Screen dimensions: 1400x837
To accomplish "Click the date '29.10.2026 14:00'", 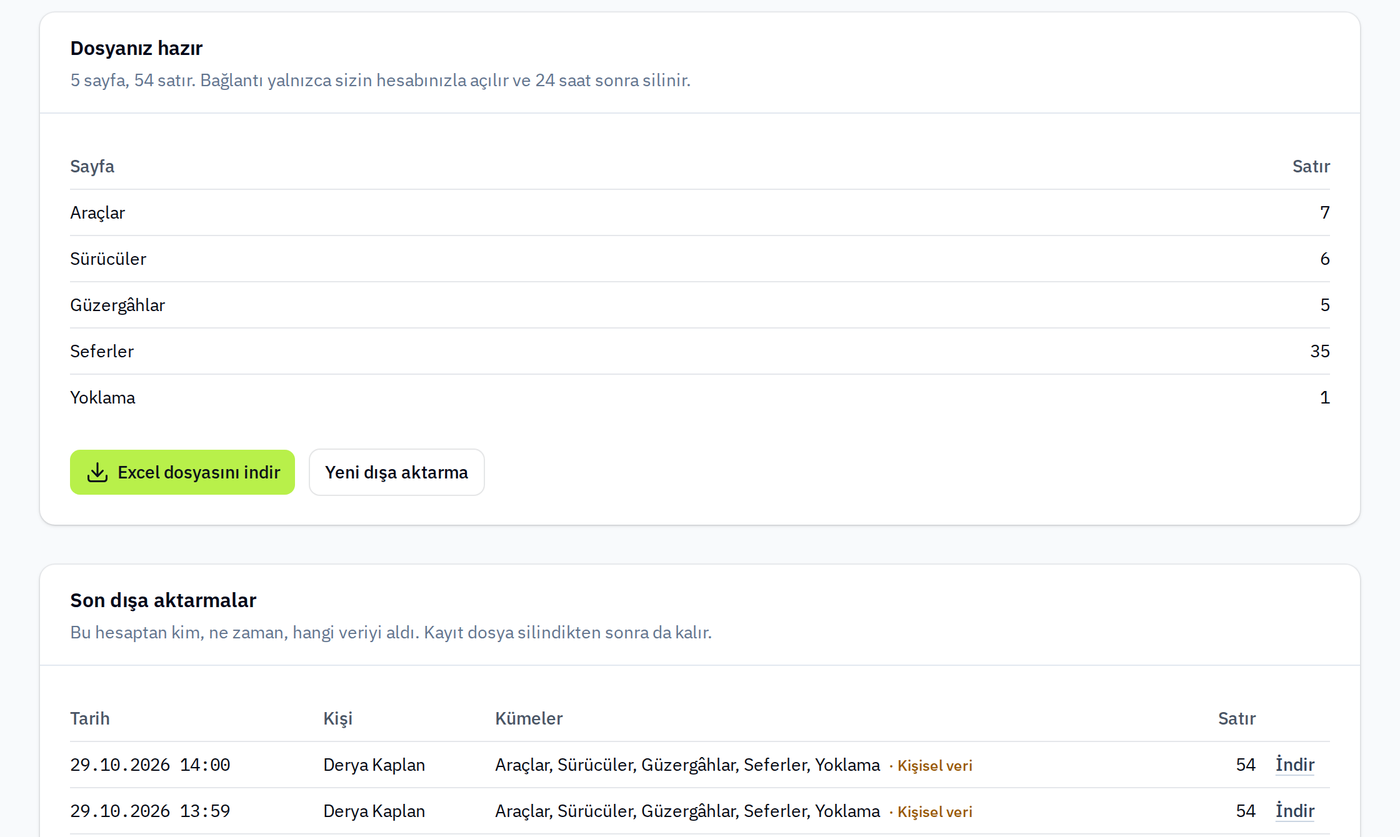I will pos(150,765).
